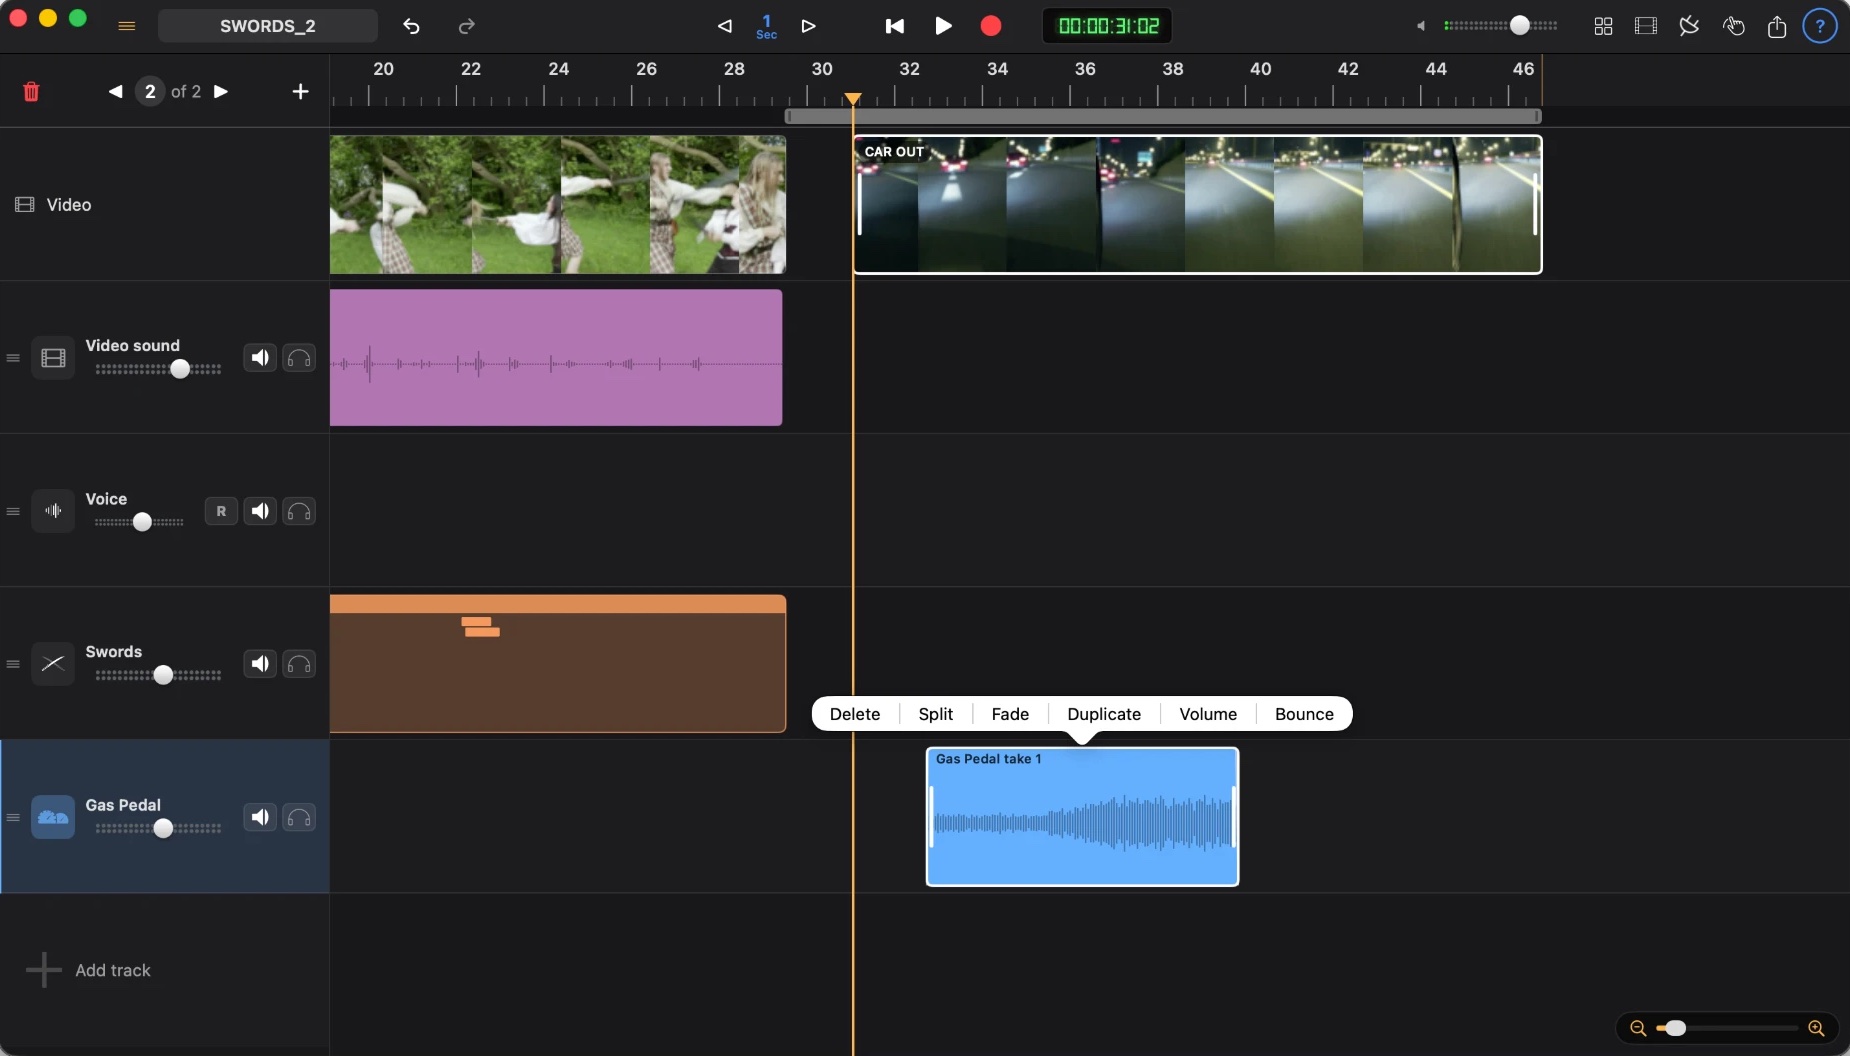This screenshot has height=1056, width=1850.
Task: Open the help question-mark button
Action: [1820, 26]
